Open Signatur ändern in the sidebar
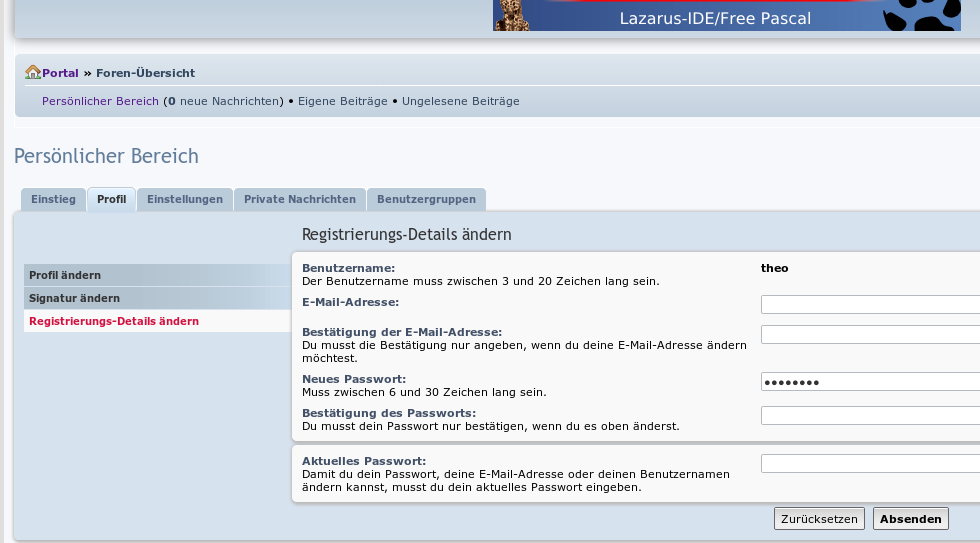This screenshot has height=543, width=980. click(x=74, y=298)
